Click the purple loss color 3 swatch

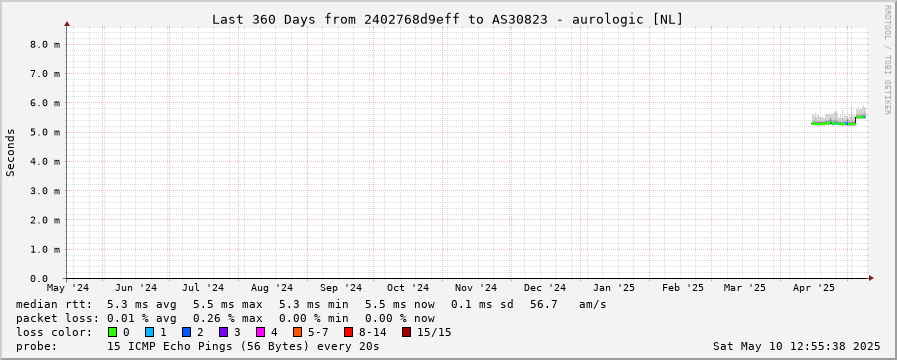click(223, 332)
